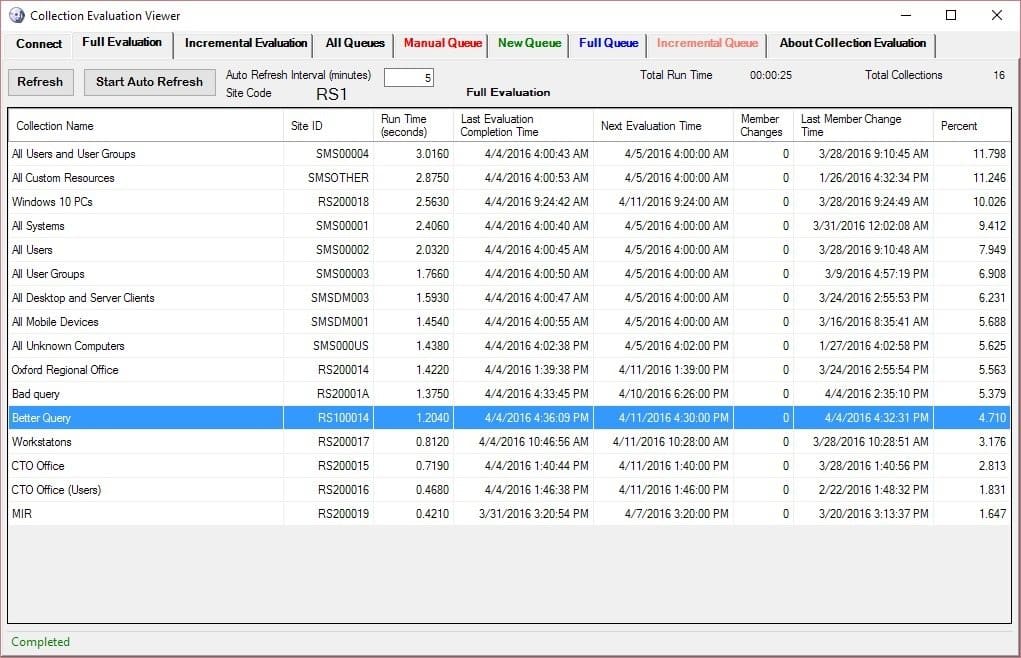Image resolution: width=1021 pixels, height=658 pixels.
Task: Select the MIR collection row
Action: (x=509, y=514)
